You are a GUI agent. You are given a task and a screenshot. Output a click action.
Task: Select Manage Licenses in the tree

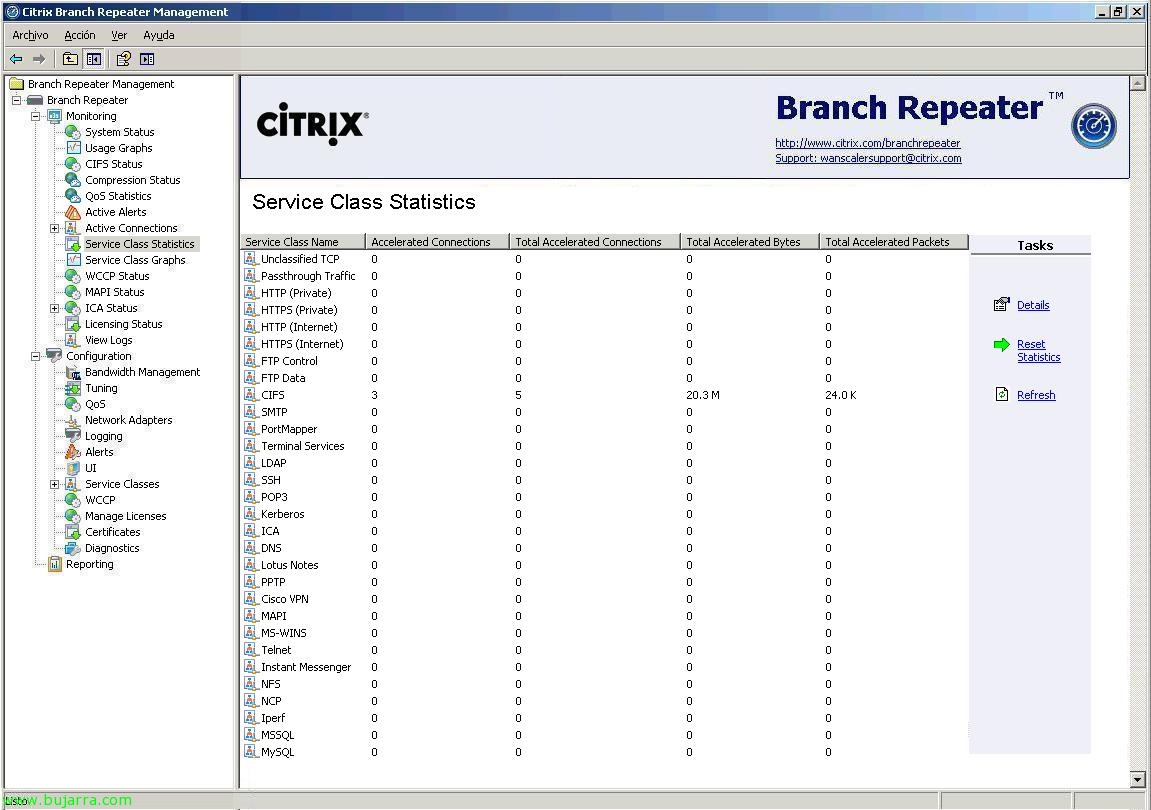click(x=126, y=516)
